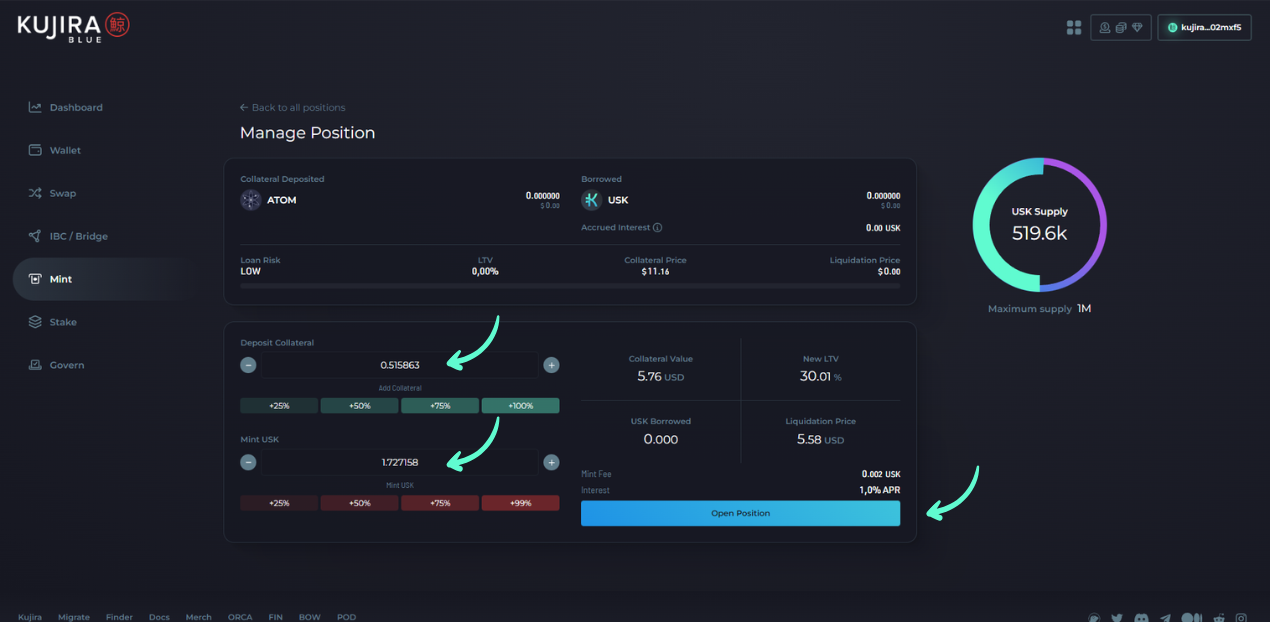Open the ORCA footer link

(x=240, y=617)
